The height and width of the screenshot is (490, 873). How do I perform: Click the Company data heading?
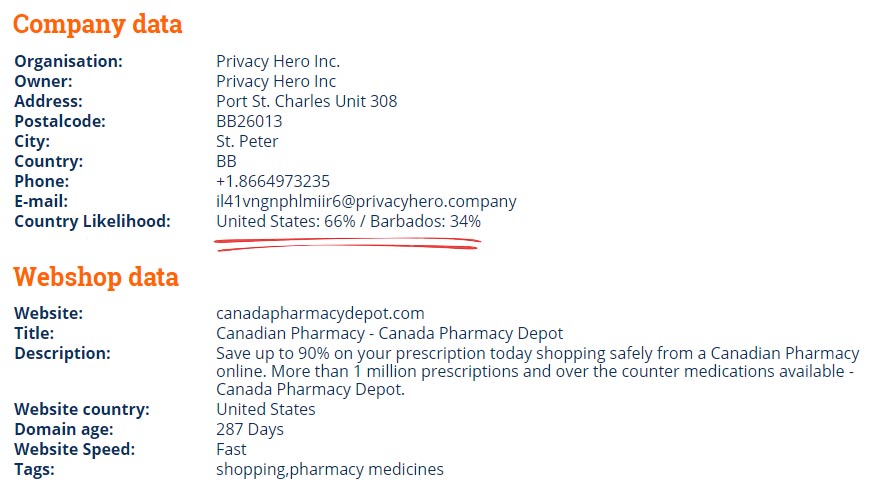(x=97, y=24)
